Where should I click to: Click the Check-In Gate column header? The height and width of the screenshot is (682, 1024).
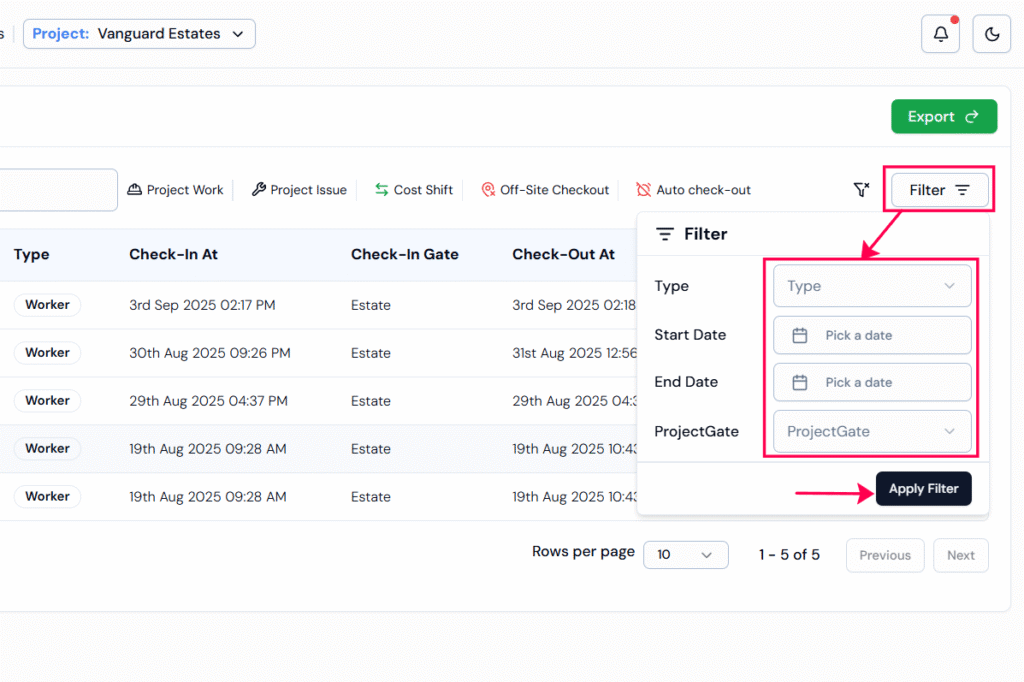pos(404,254)
